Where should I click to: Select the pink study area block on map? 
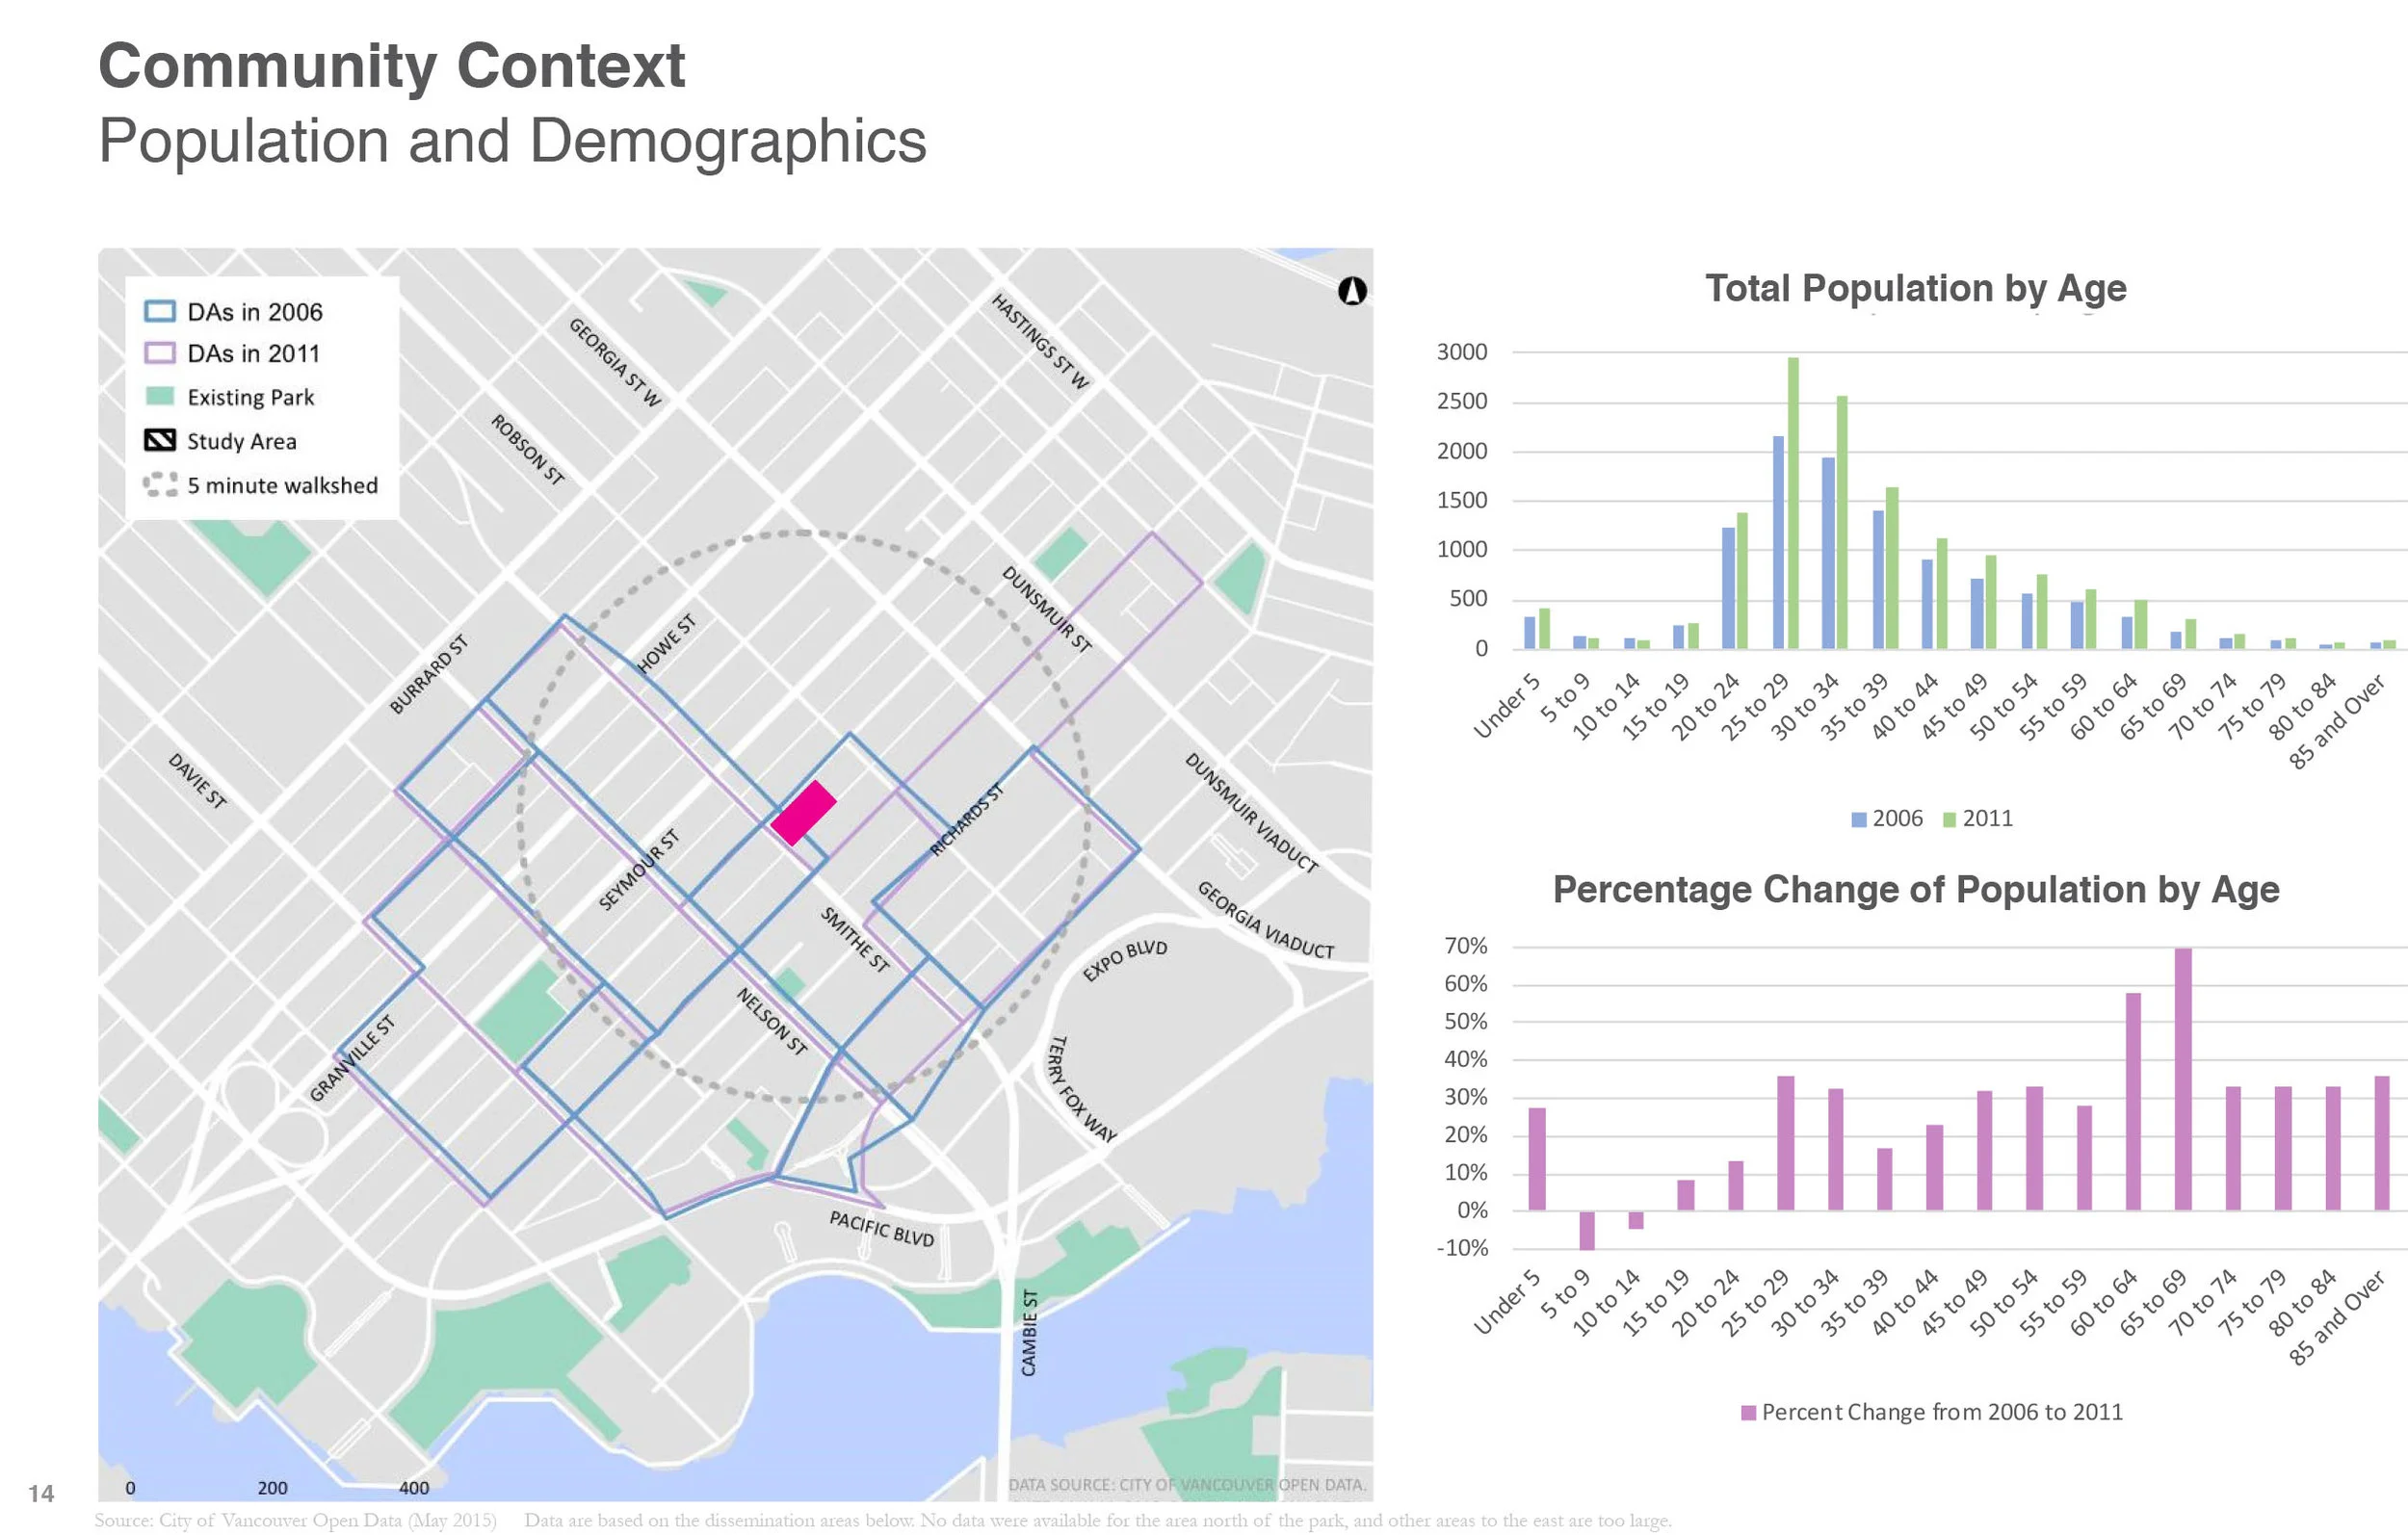pyautogui.click(x=803, y=812)
